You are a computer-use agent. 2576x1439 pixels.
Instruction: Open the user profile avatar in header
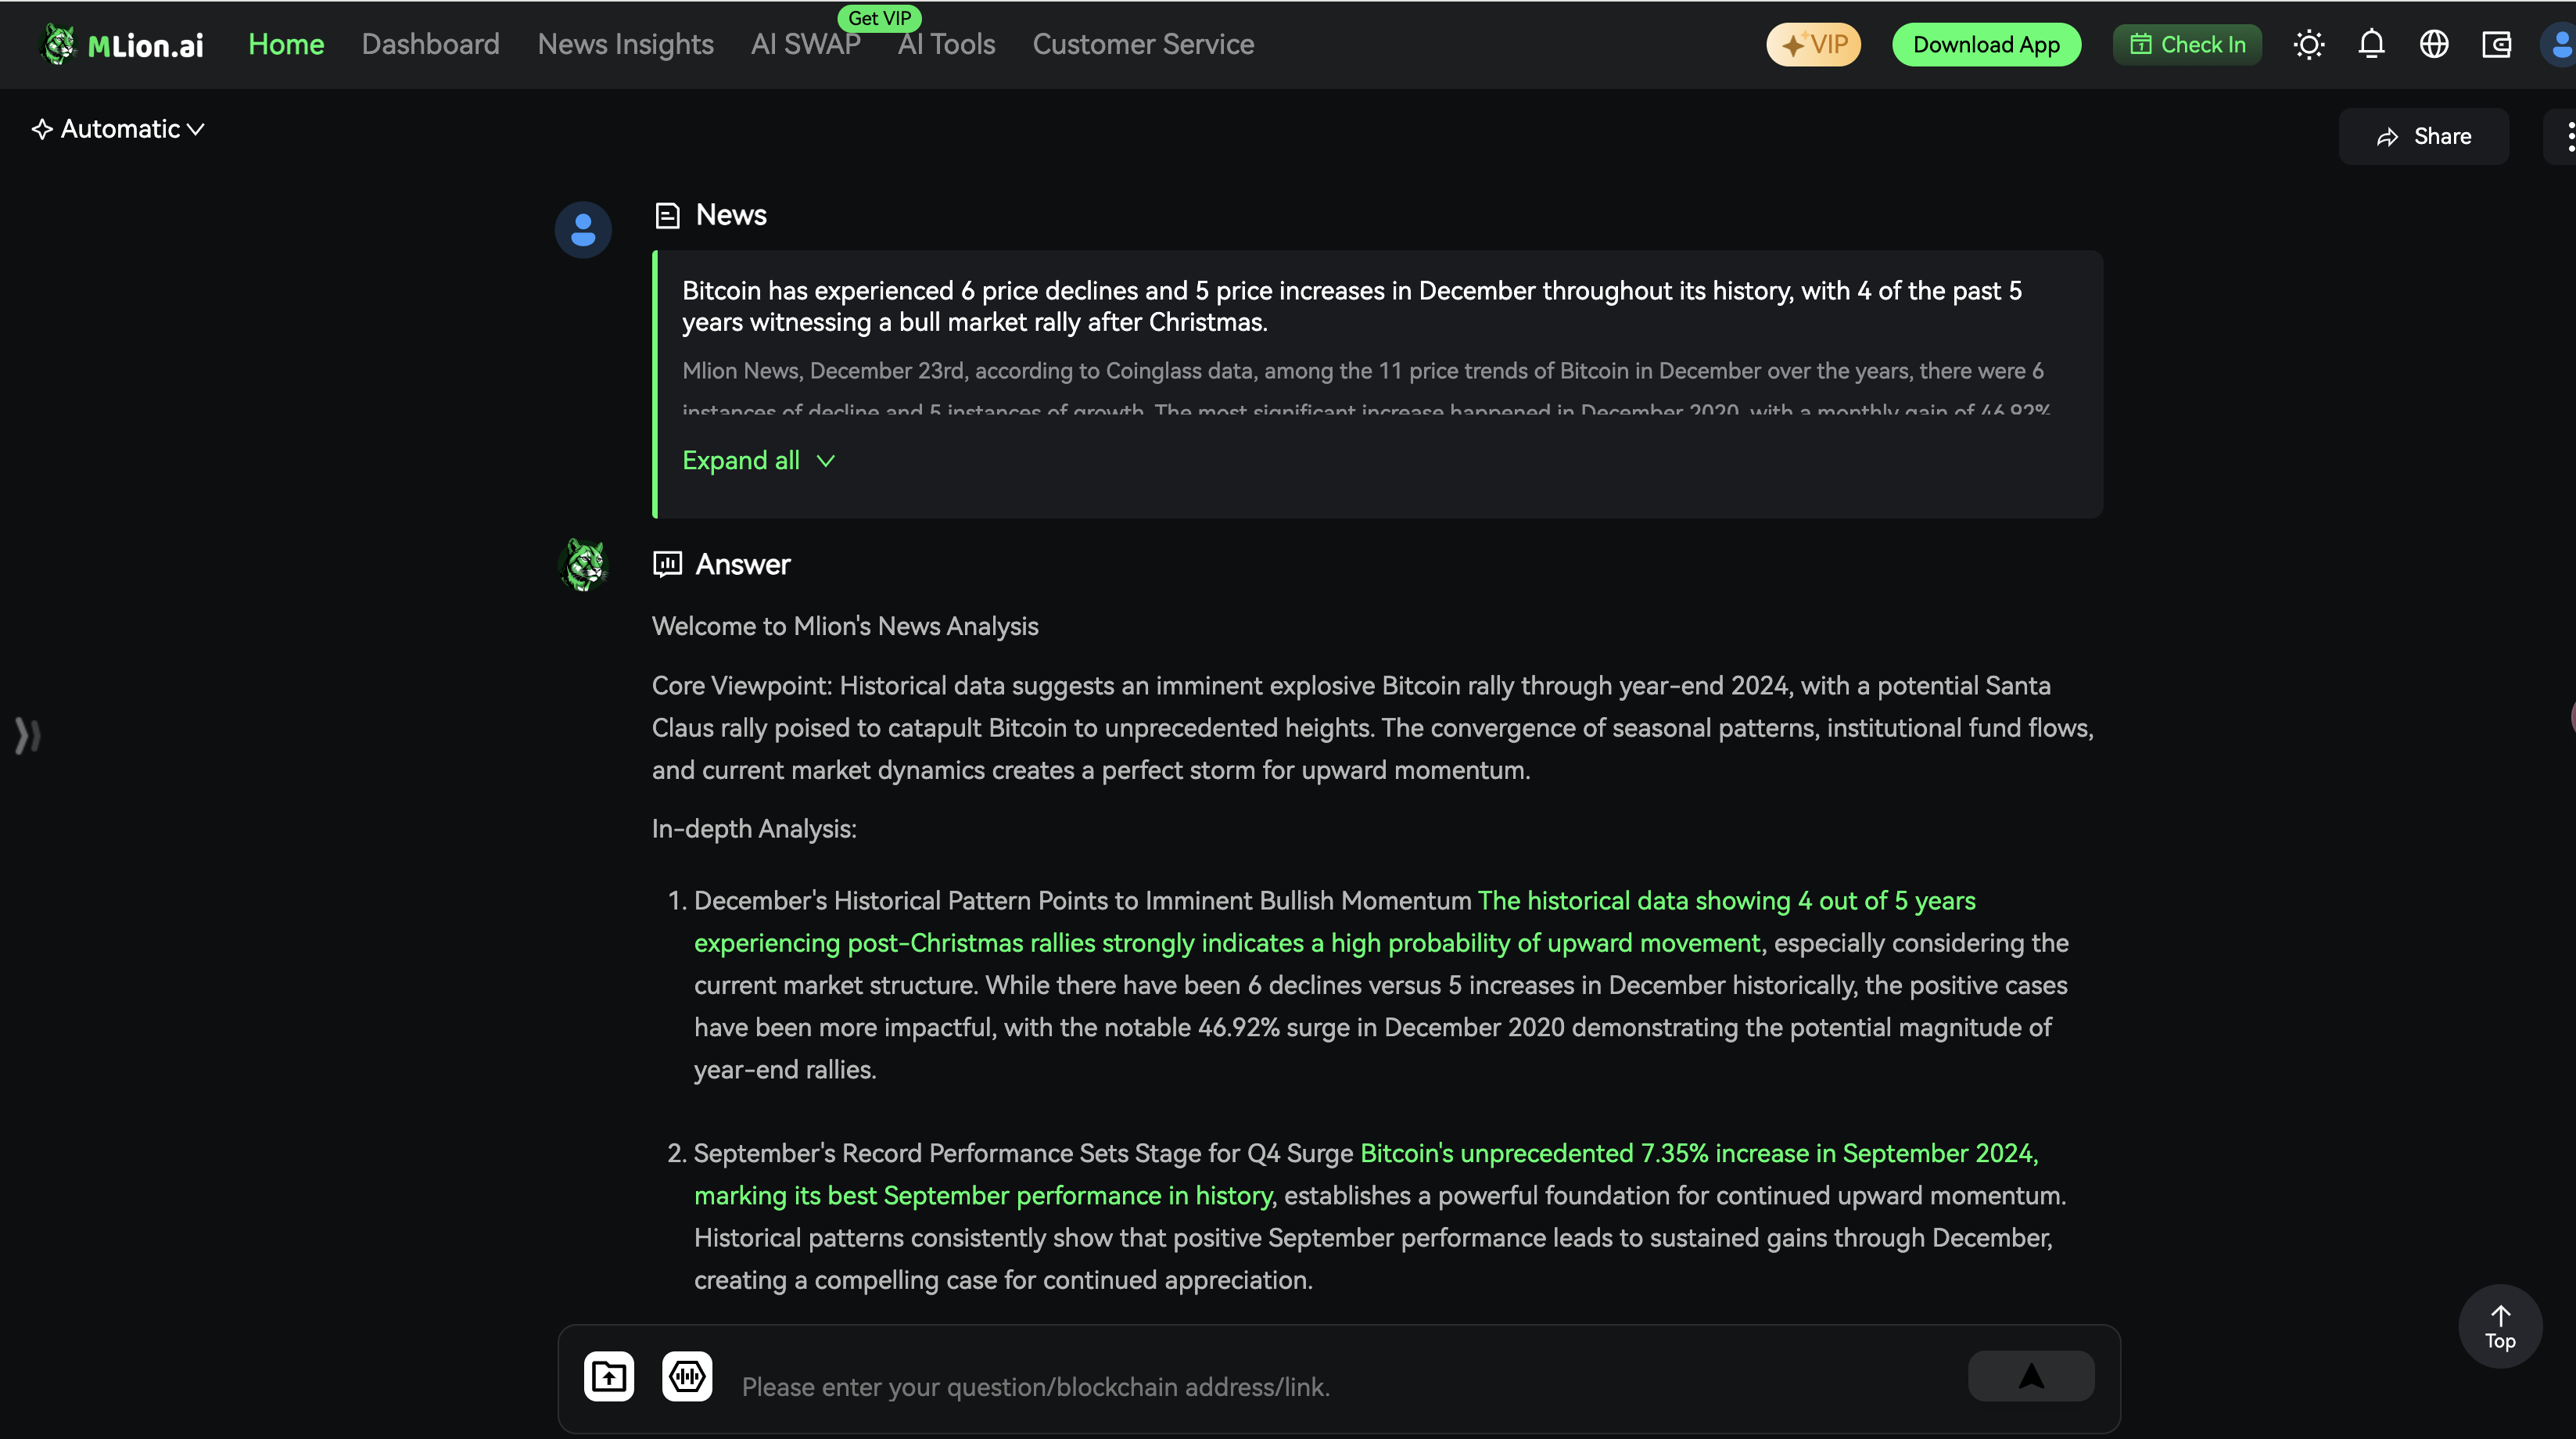tap(2559, 44)
